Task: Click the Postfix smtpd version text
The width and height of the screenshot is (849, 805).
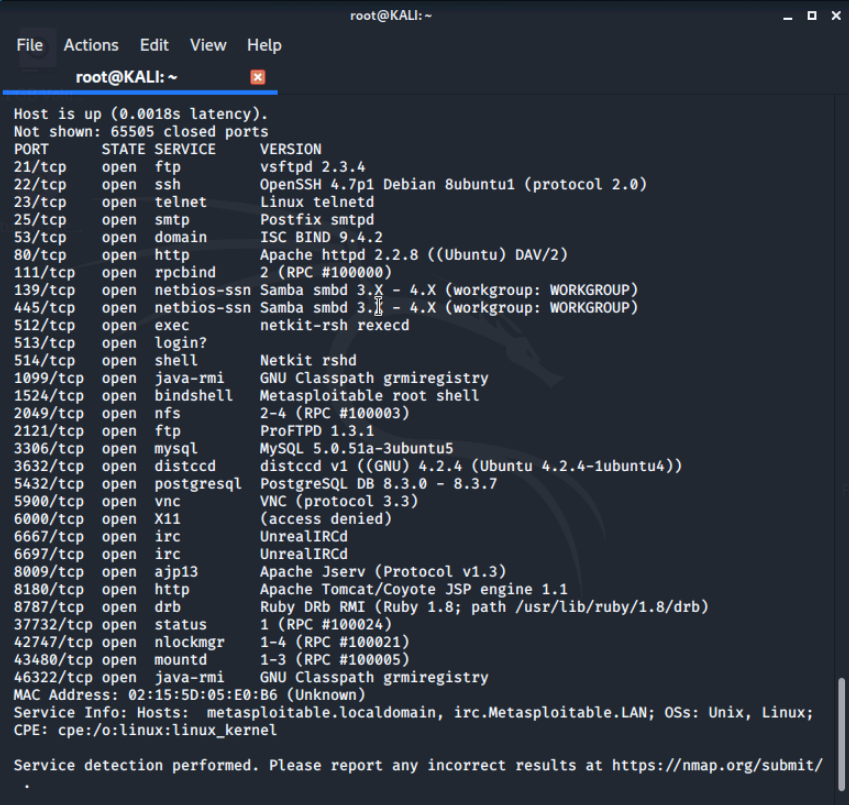Action: pos(317,220)
